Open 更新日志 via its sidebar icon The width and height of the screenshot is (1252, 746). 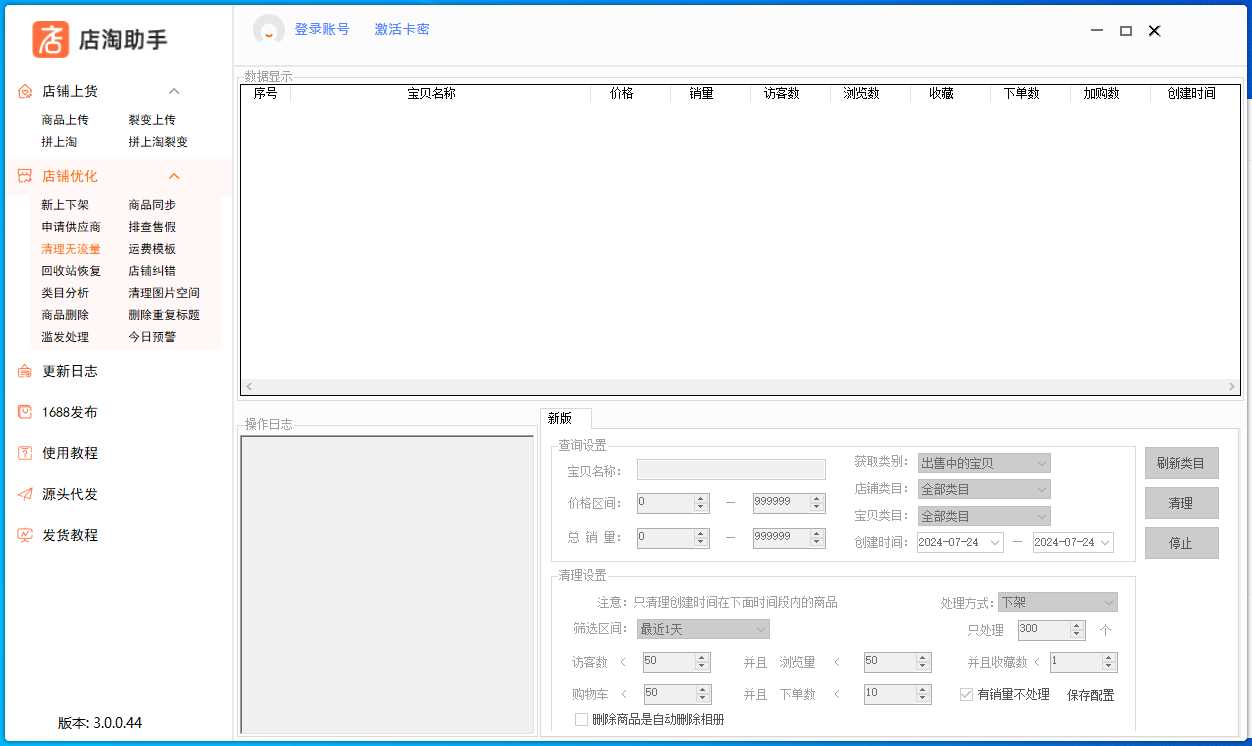[x=25, y=372]
